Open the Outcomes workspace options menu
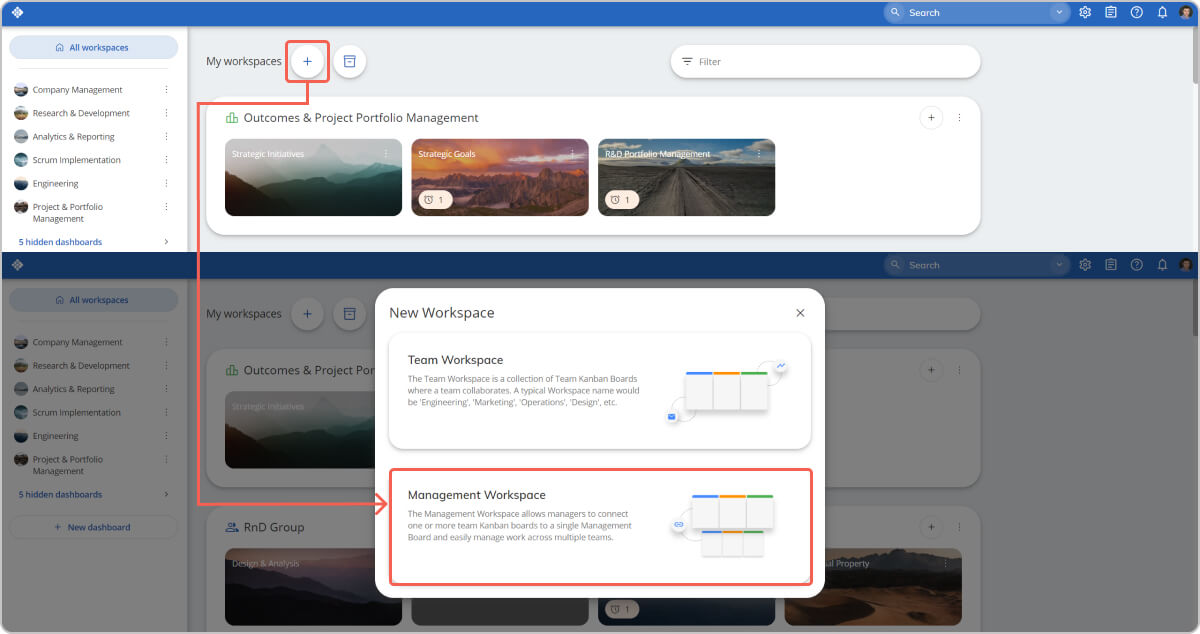1200x634 pixels. pos(958,117)
